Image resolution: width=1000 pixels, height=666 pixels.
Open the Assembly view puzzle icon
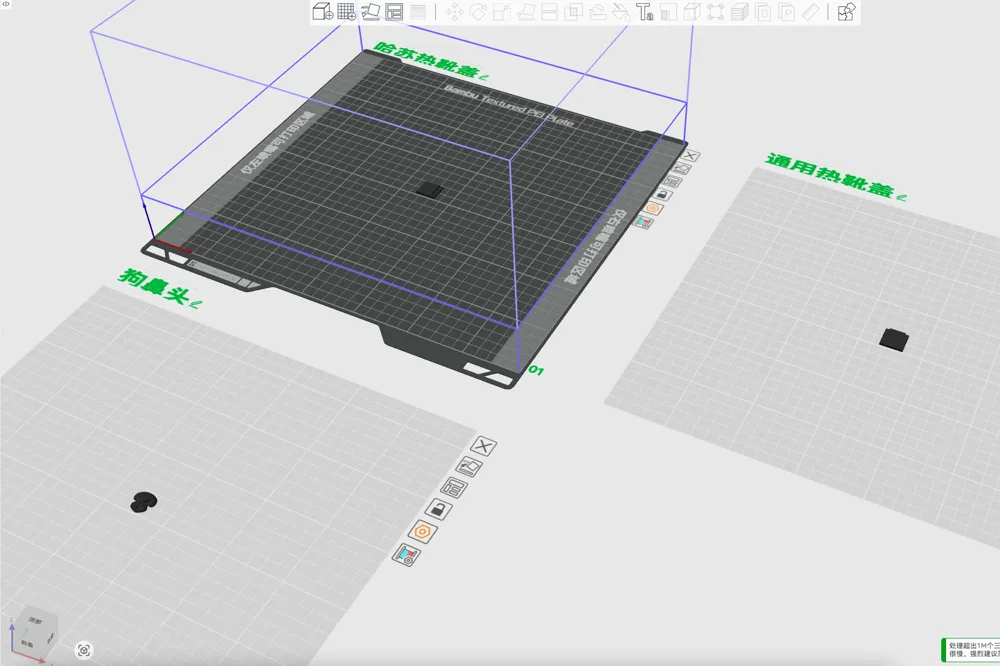pos(846,11)
